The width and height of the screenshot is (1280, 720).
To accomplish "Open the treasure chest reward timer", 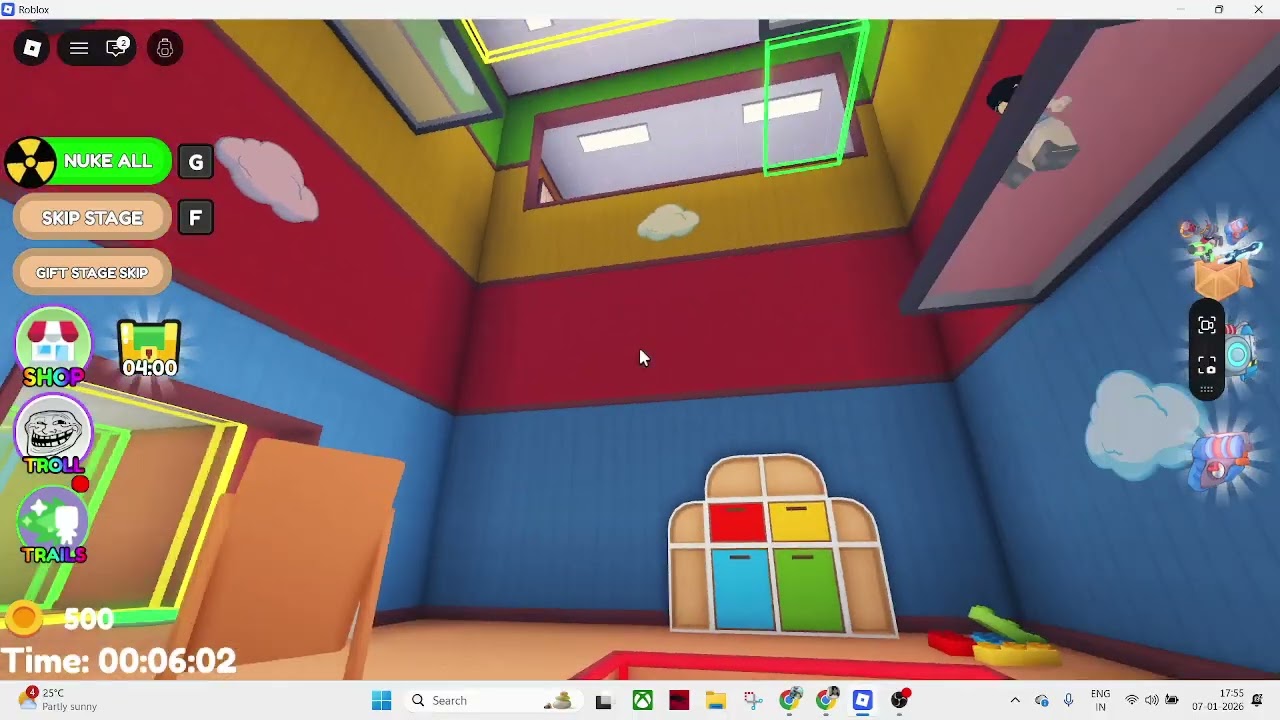I will (149, 348).
